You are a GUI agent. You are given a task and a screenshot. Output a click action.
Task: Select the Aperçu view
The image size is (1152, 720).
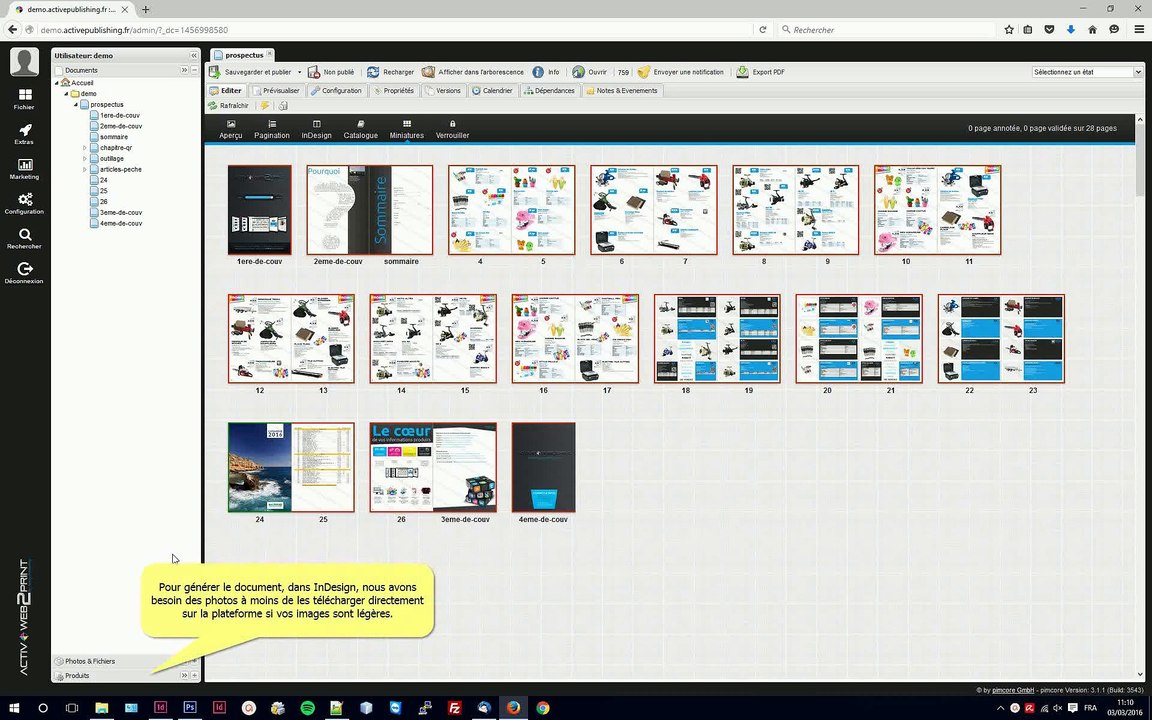point(231,129)
